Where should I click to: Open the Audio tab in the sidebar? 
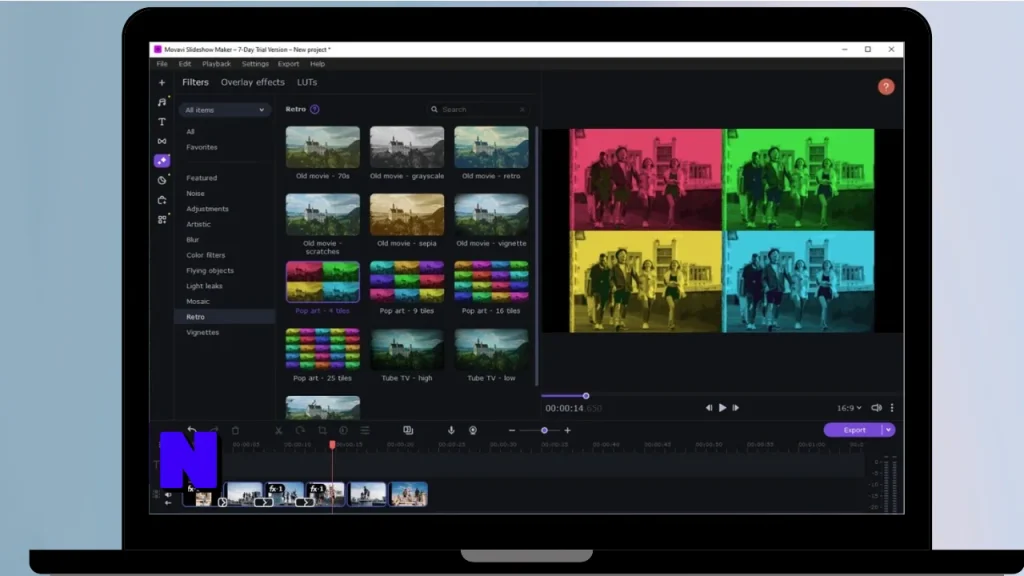(161, 102)
